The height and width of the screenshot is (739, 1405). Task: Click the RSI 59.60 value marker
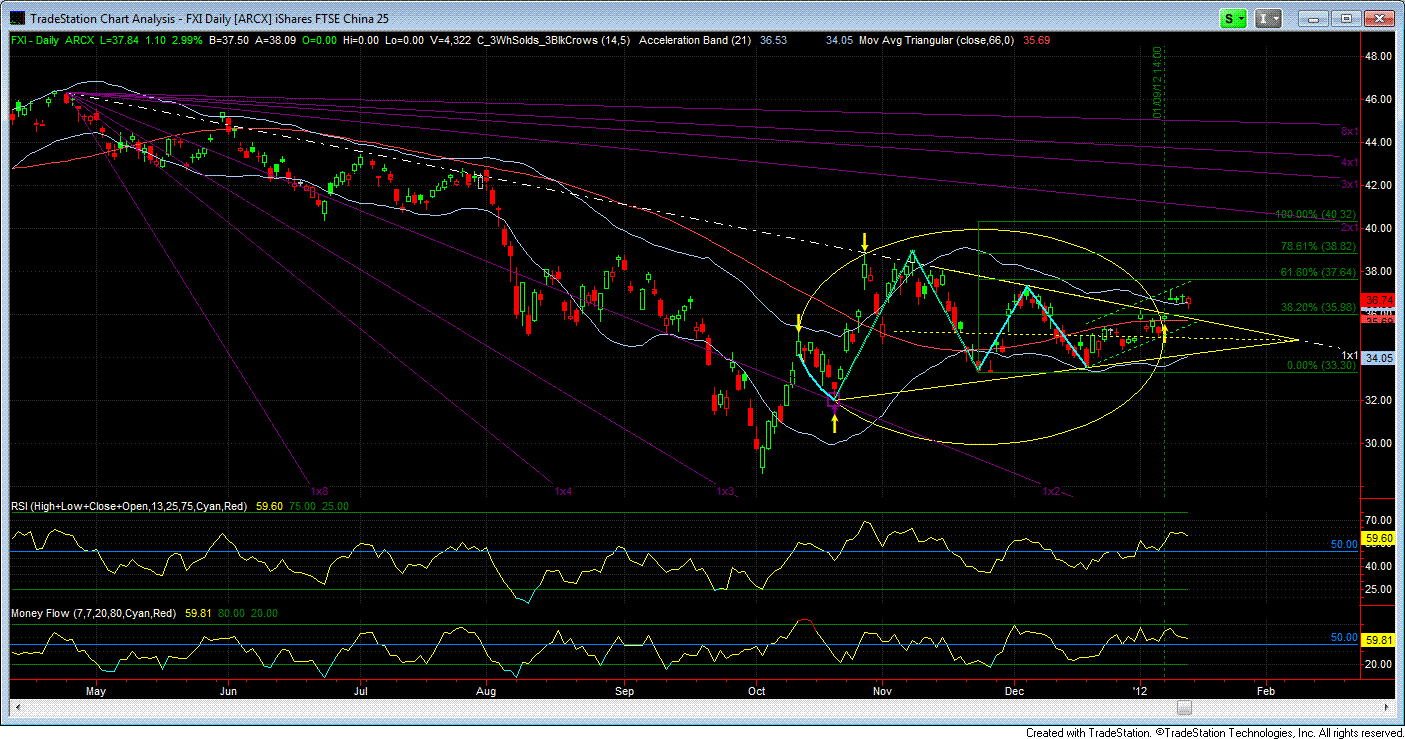[1380, 538]
